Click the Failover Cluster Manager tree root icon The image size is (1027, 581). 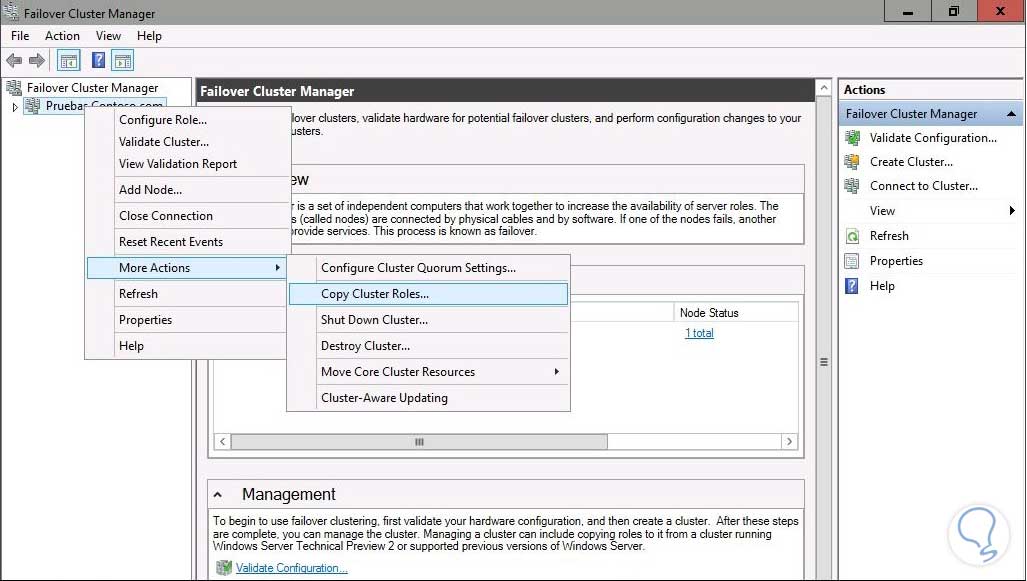click(14, 87)
